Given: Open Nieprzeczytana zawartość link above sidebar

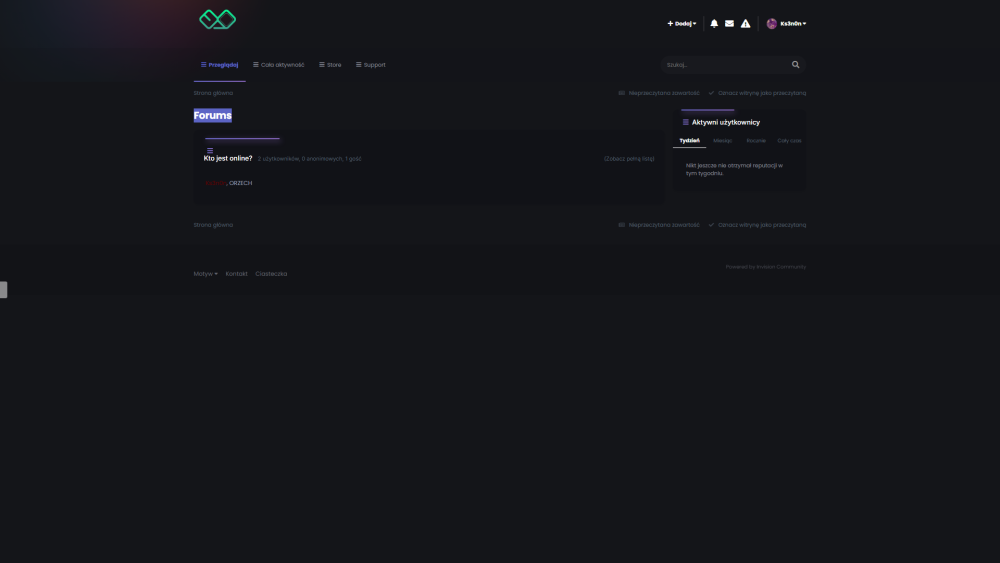Looking at the screenshot, I should click(659, 93).
